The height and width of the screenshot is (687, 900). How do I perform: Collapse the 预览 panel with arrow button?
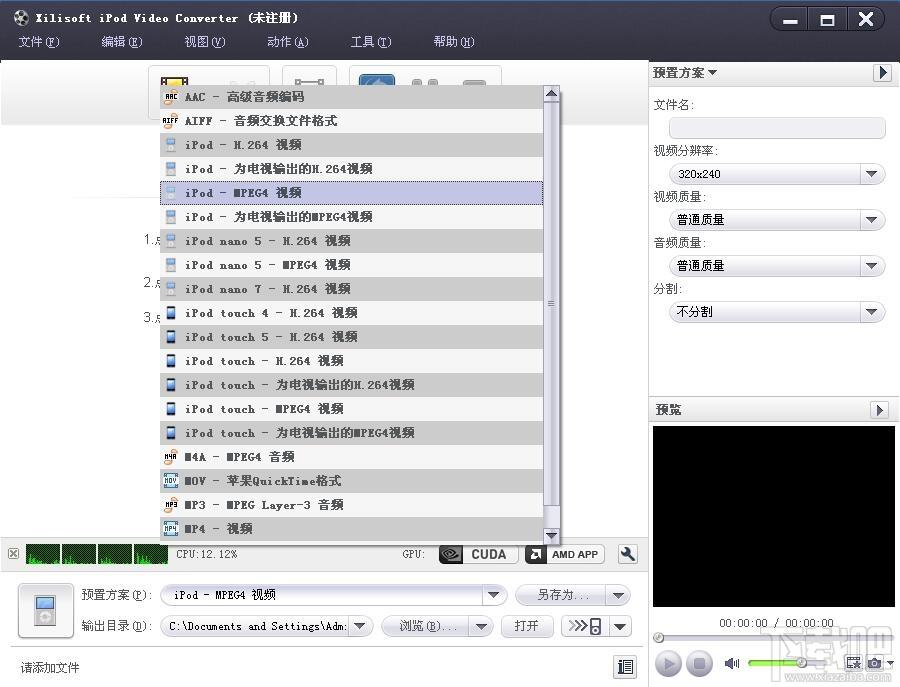pyautogui.click(x=879, y=410)
